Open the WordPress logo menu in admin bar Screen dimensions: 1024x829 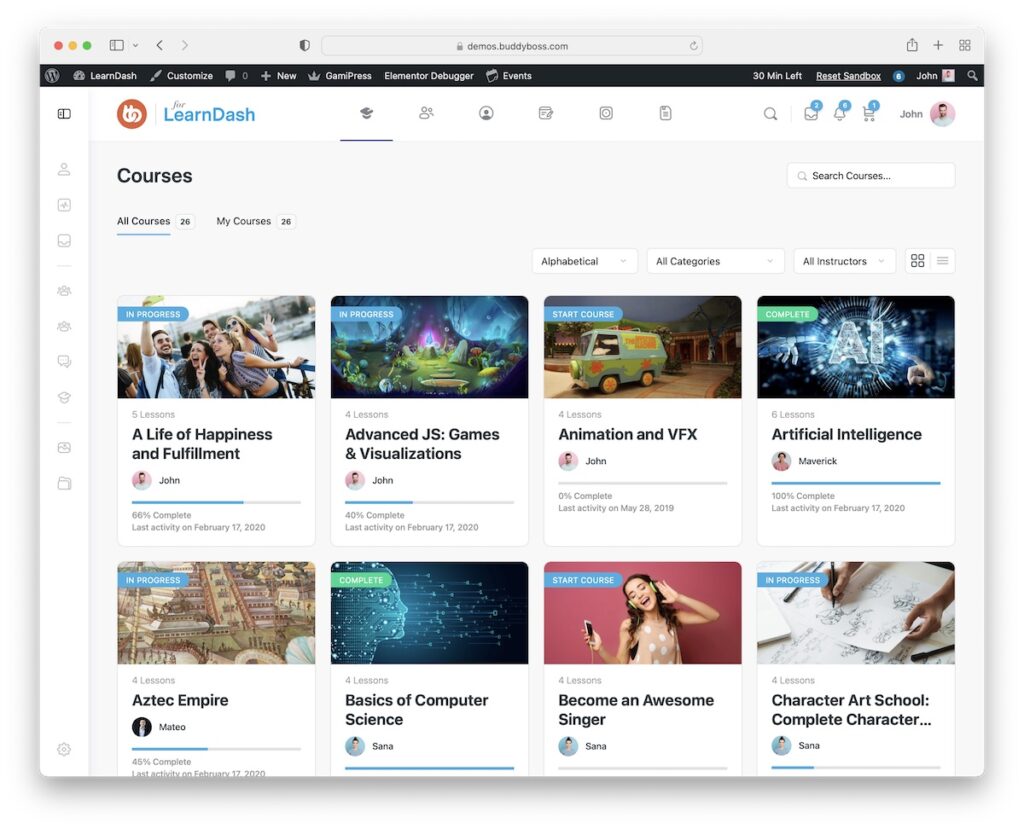[x=52, y=76]
